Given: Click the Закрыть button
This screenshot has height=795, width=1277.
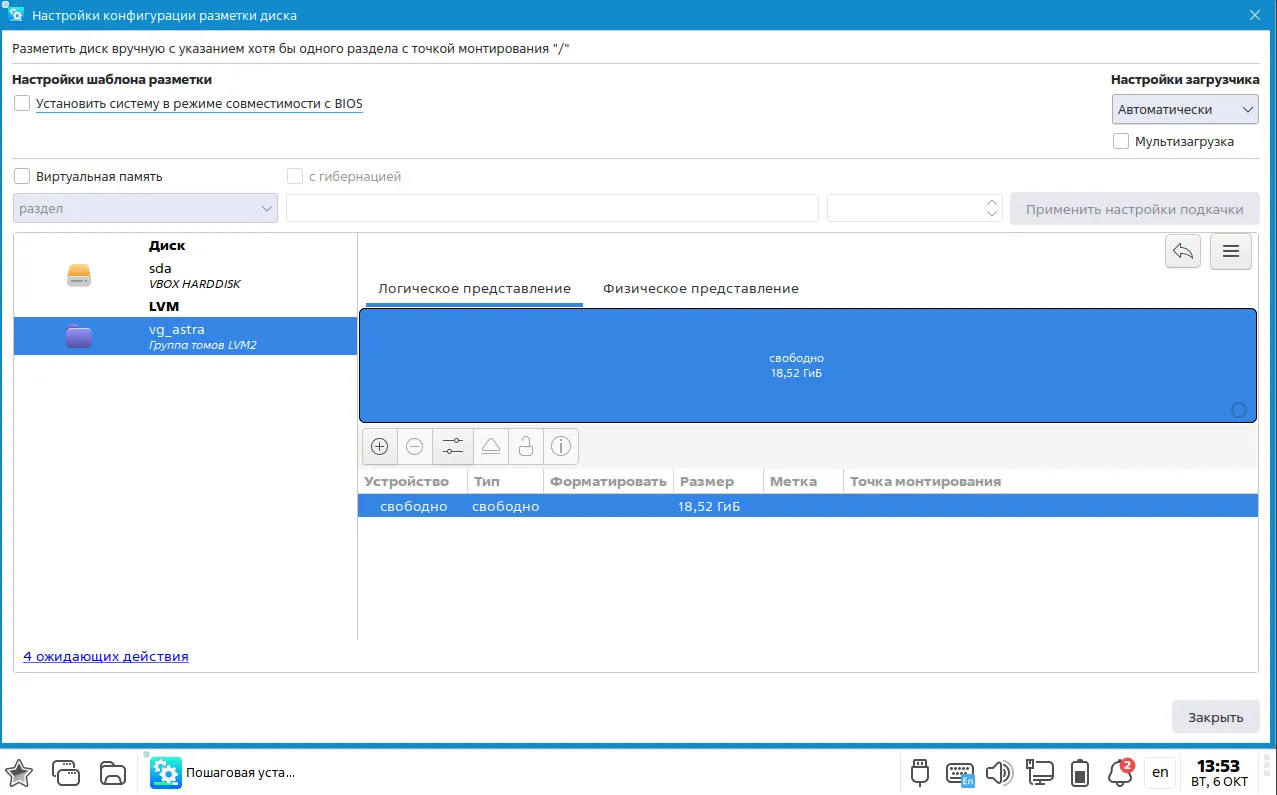Looking at the screenshot, I should tap(1216, 716).
